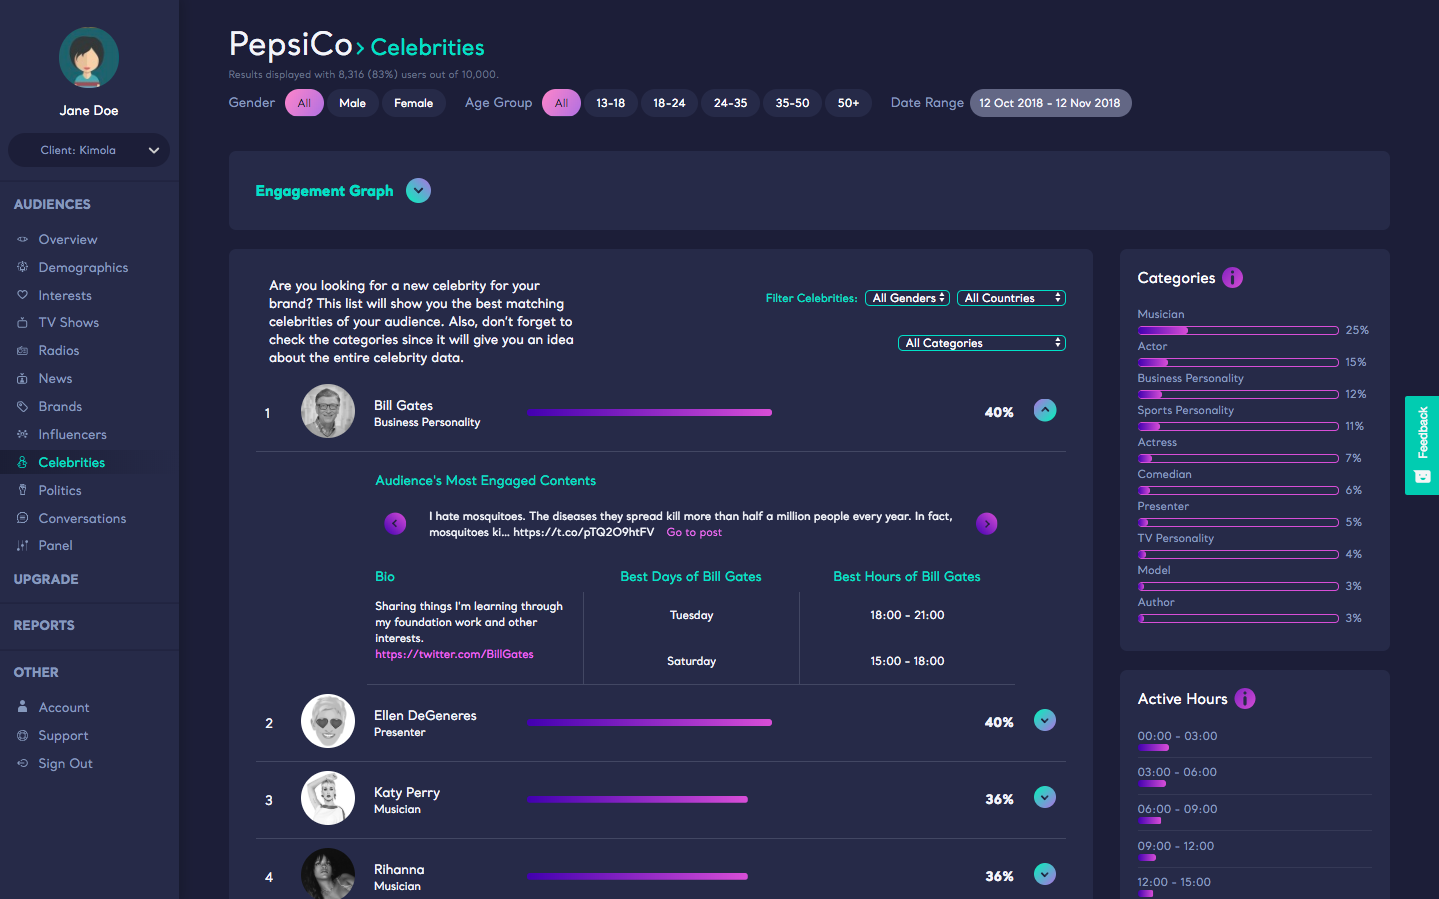Click the News icon in sidebar
The width and height of the screenshot is (1439, 899).
[22, 378]
